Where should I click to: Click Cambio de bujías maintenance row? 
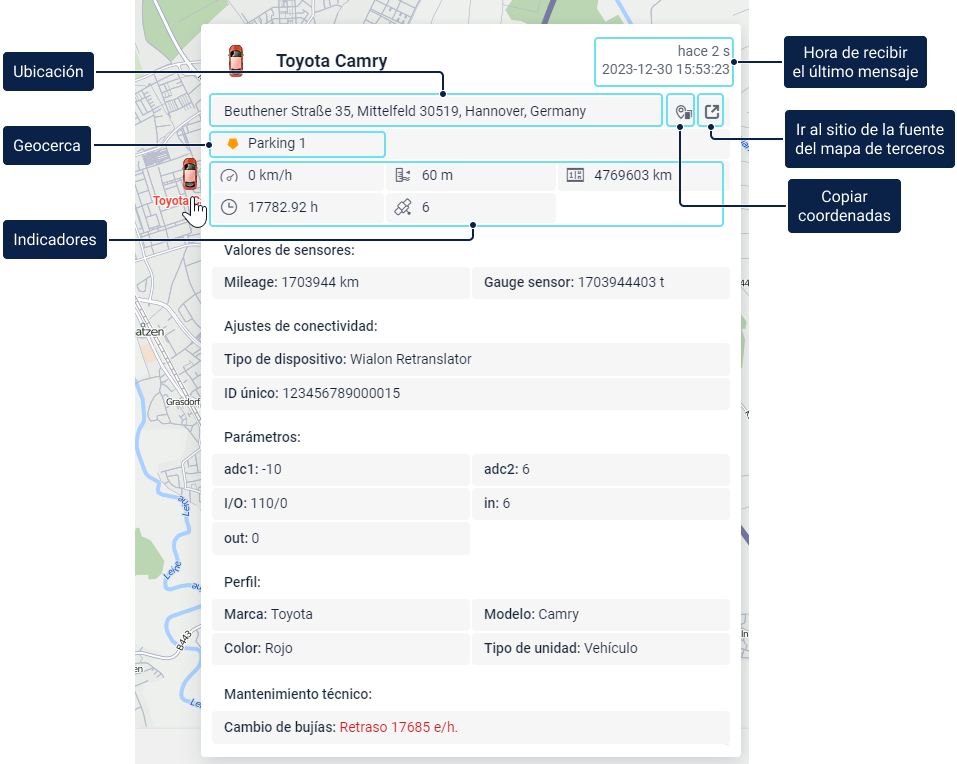pyautogui.click(x=471, y=727)
